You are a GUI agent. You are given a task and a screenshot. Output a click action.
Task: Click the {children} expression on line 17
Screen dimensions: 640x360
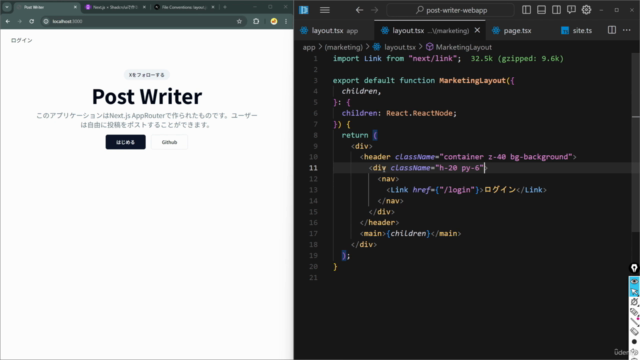pyautogui.click(x=408, y=233)
